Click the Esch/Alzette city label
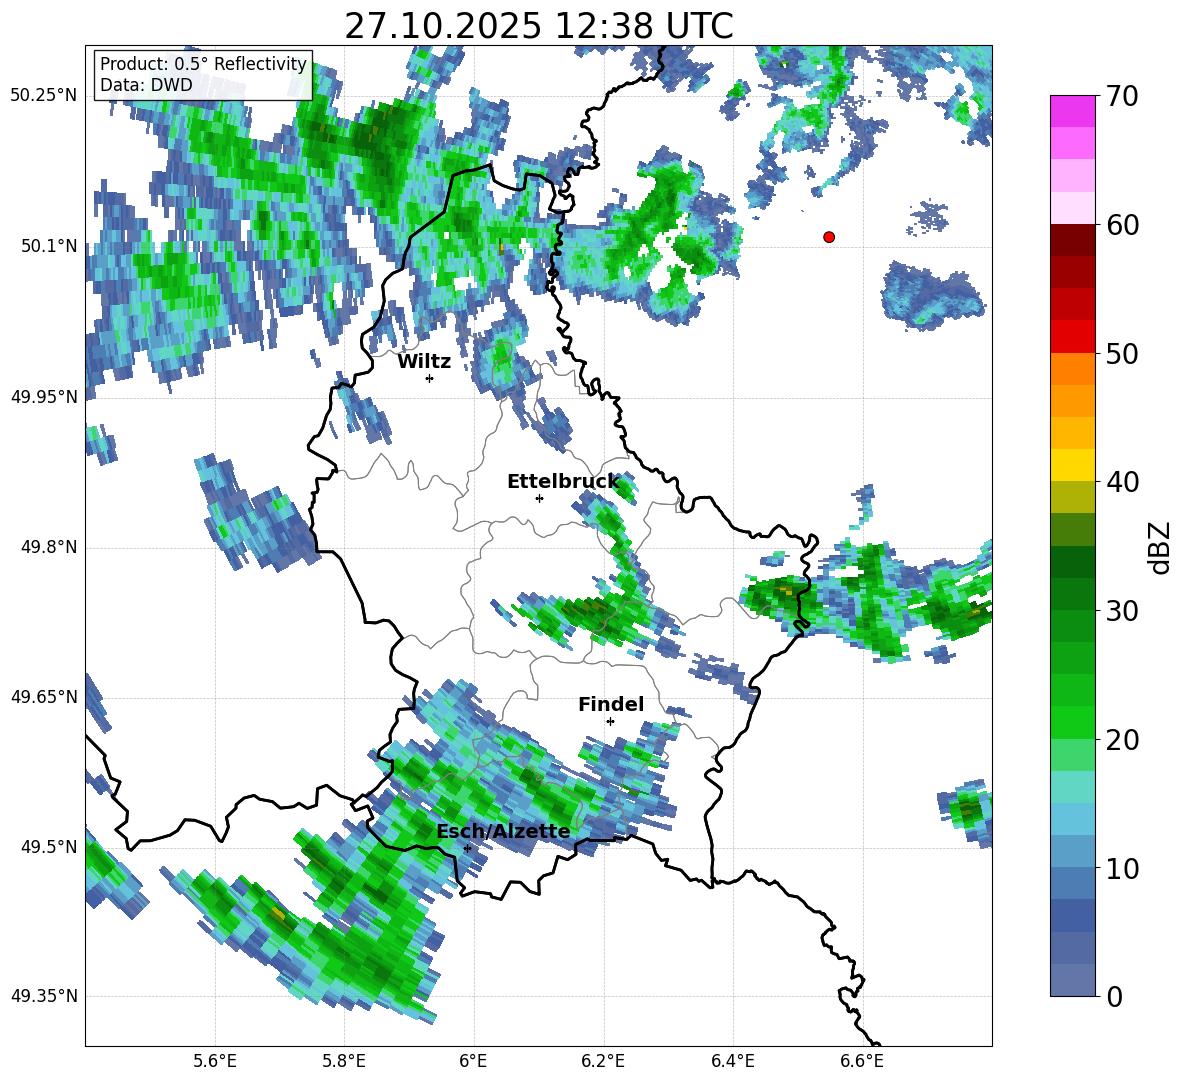The width and height of the screenshot is (1184, 1081). (x=503, y=831)
